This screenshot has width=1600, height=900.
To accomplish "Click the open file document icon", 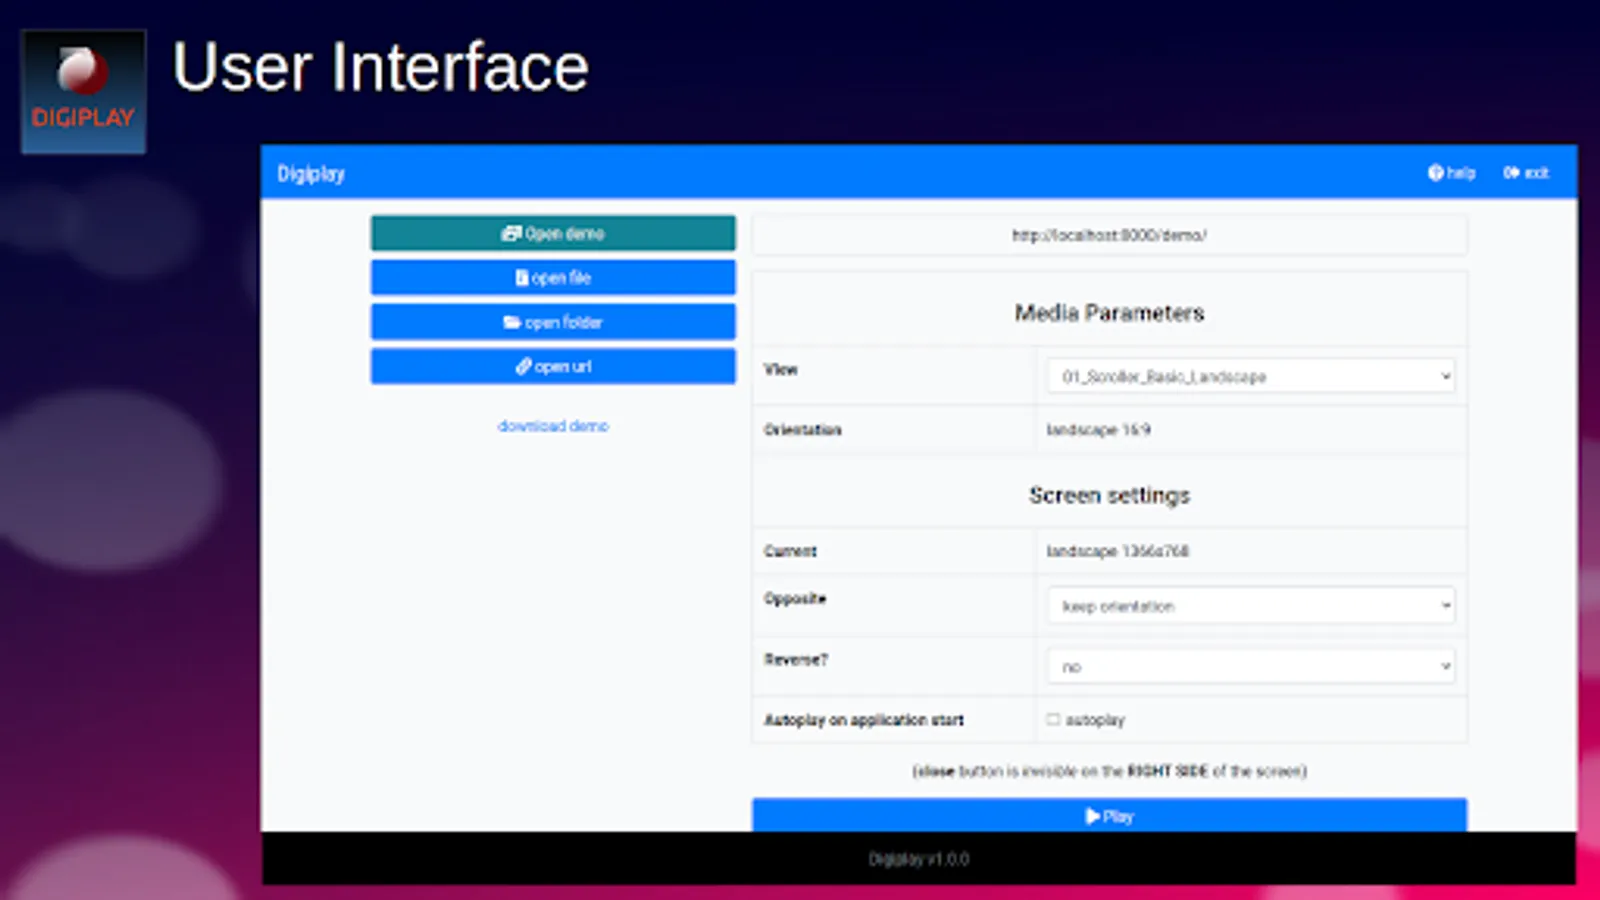I will click(x=521, y=278).
